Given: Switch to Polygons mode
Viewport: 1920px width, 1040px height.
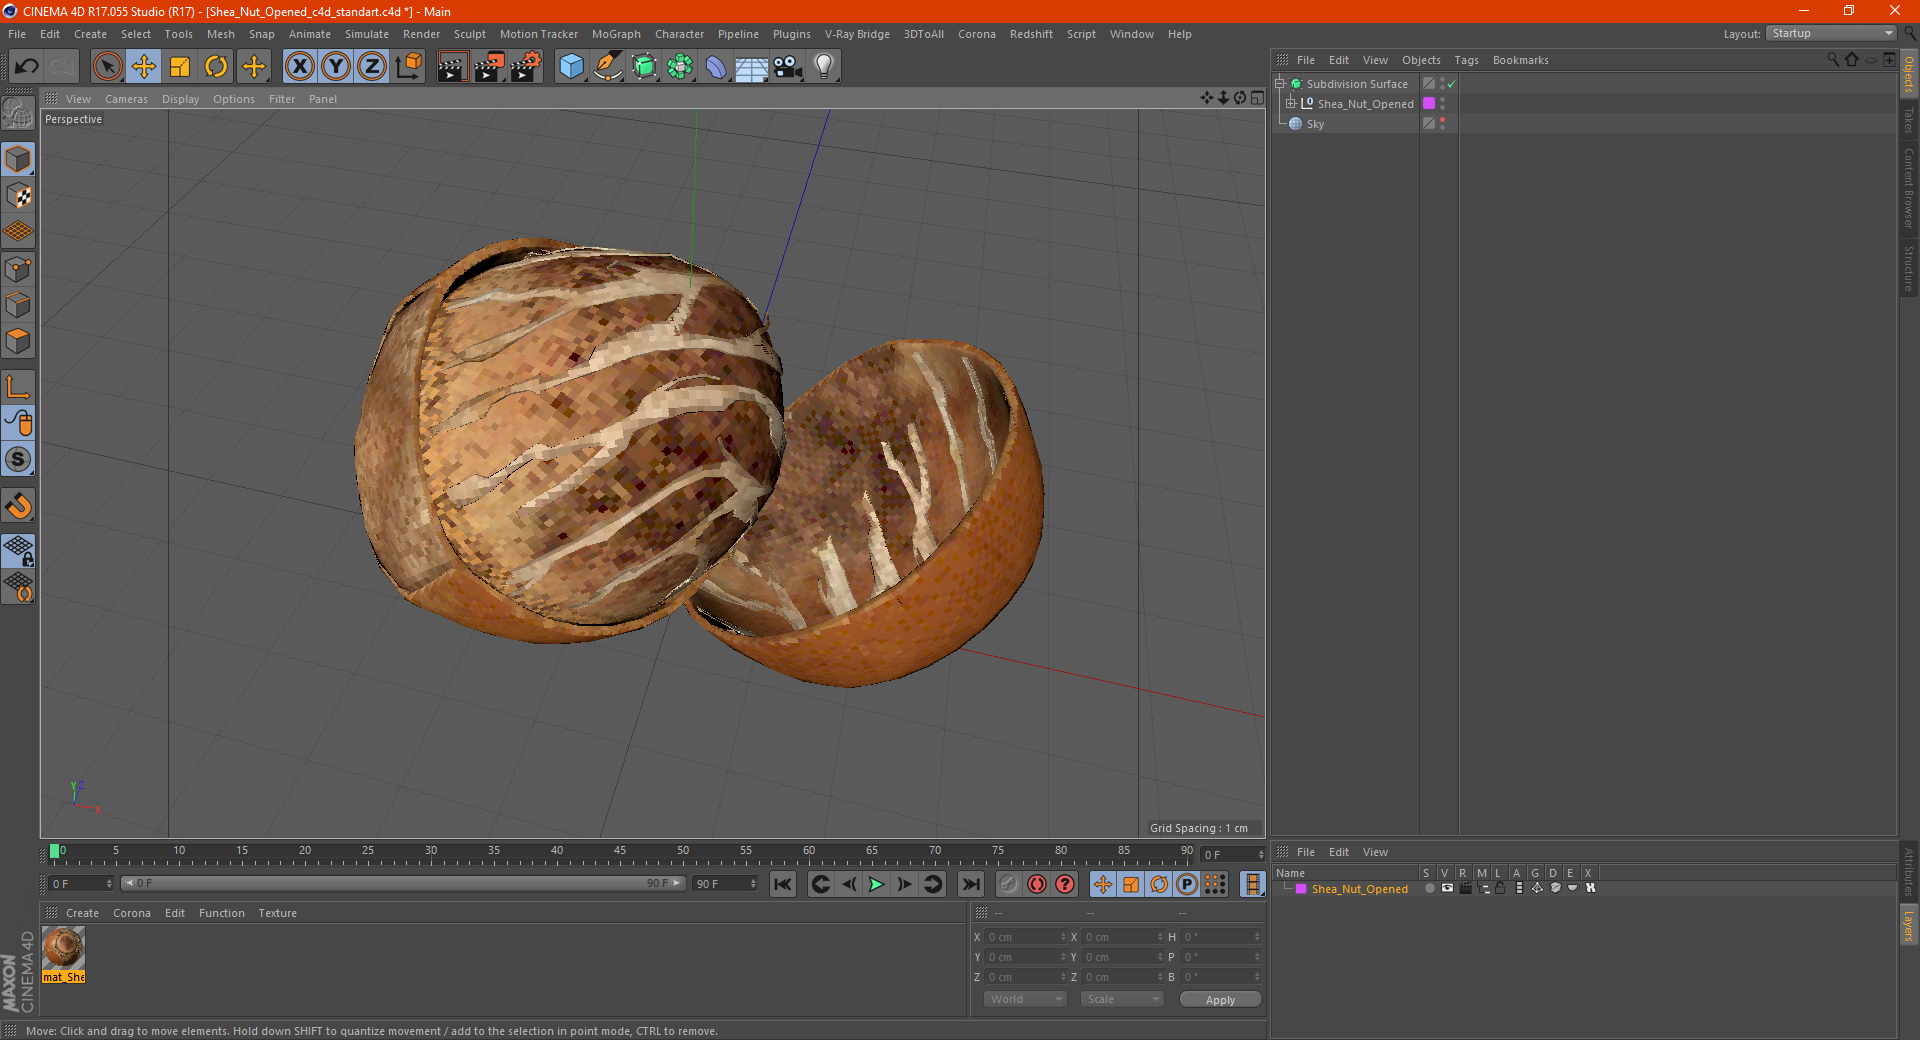Looking at the screenshot, I should pos(18,341).
